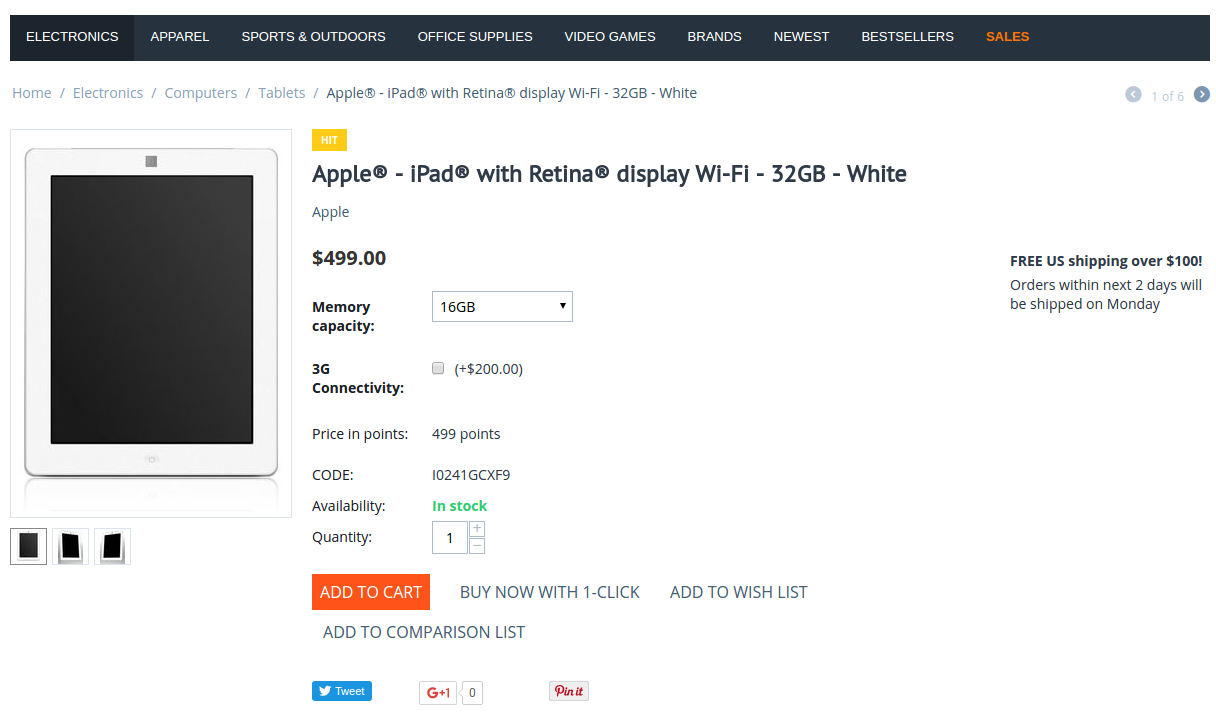Add product to wish list
Viewport: 1216px width, 721px height.
[739, 592]
